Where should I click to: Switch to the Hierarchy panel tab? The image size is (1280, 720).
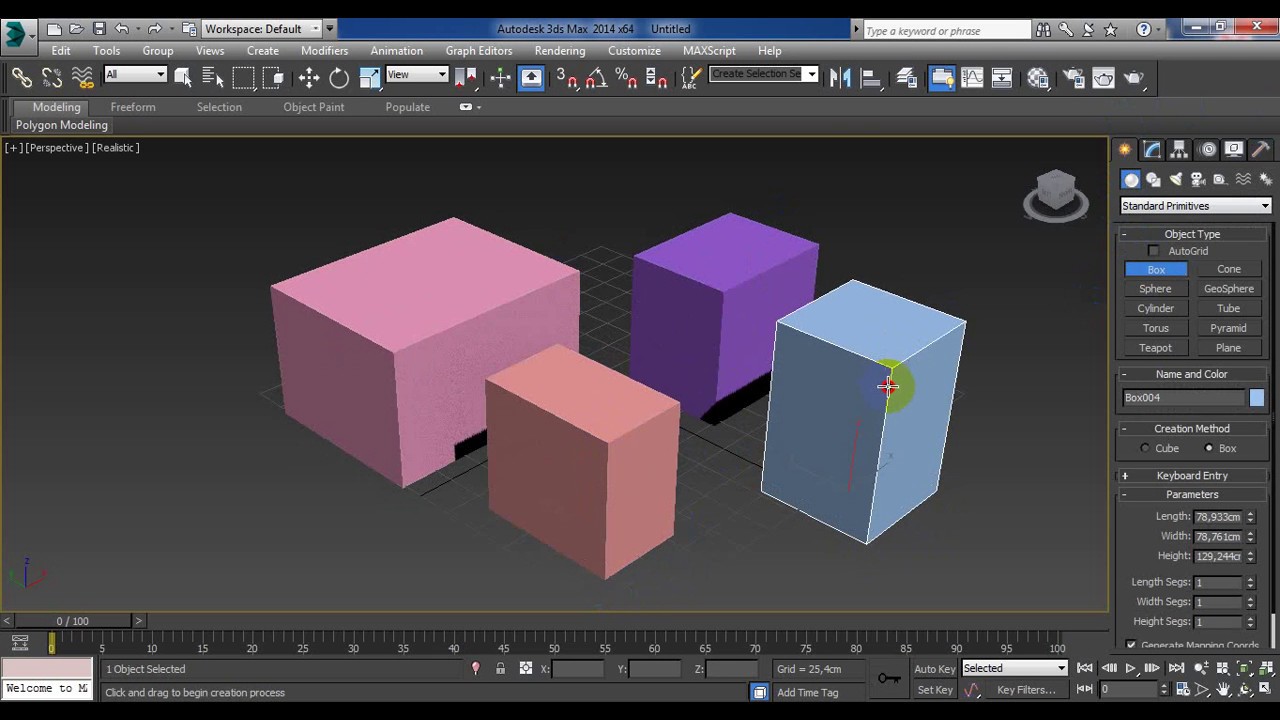tap(1180, 149)
